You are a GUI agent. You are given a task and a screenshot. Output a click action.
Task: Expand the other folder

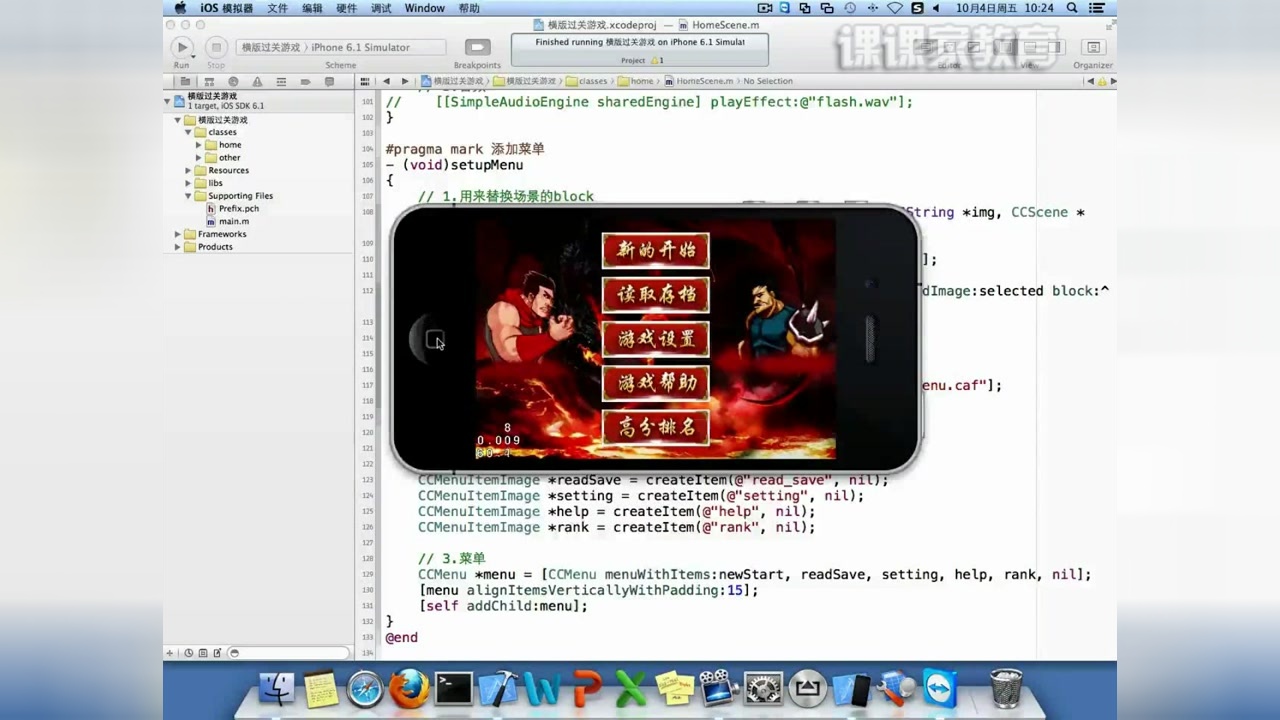[x=199, y=158]
